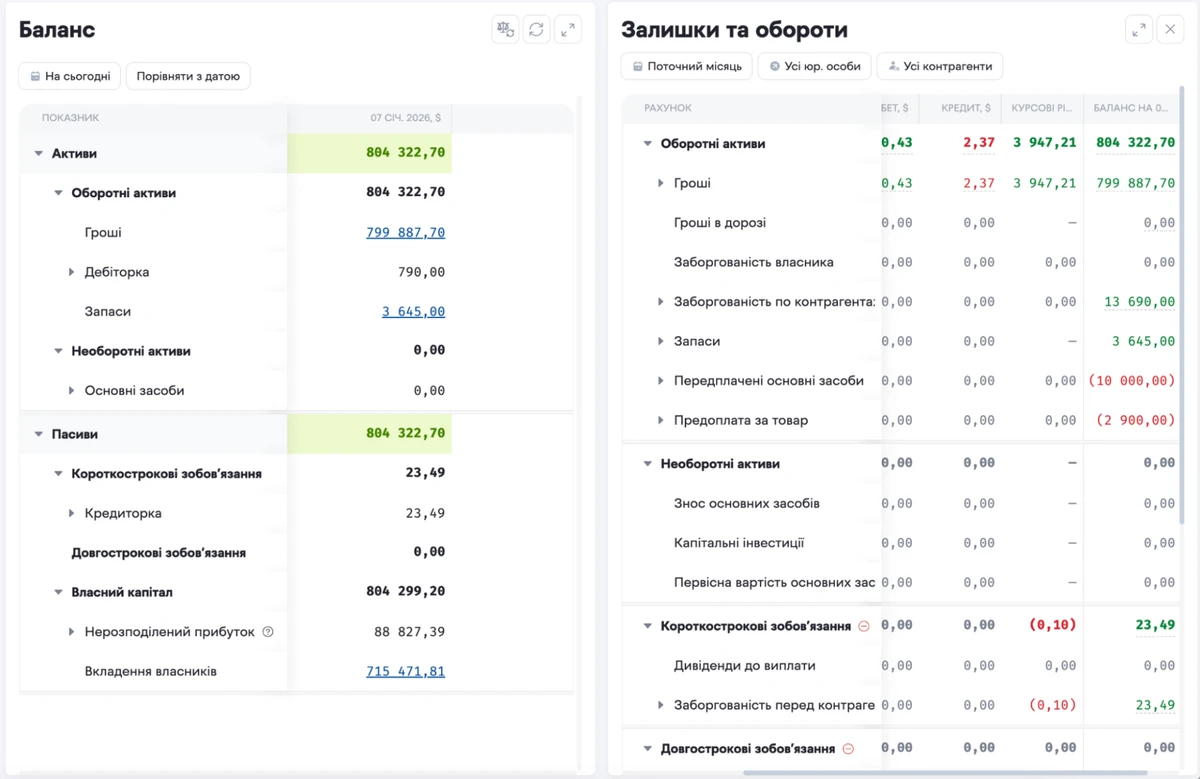
Task: Click help icon next to Нерозподілений прибуток
Action: [267, 632]
